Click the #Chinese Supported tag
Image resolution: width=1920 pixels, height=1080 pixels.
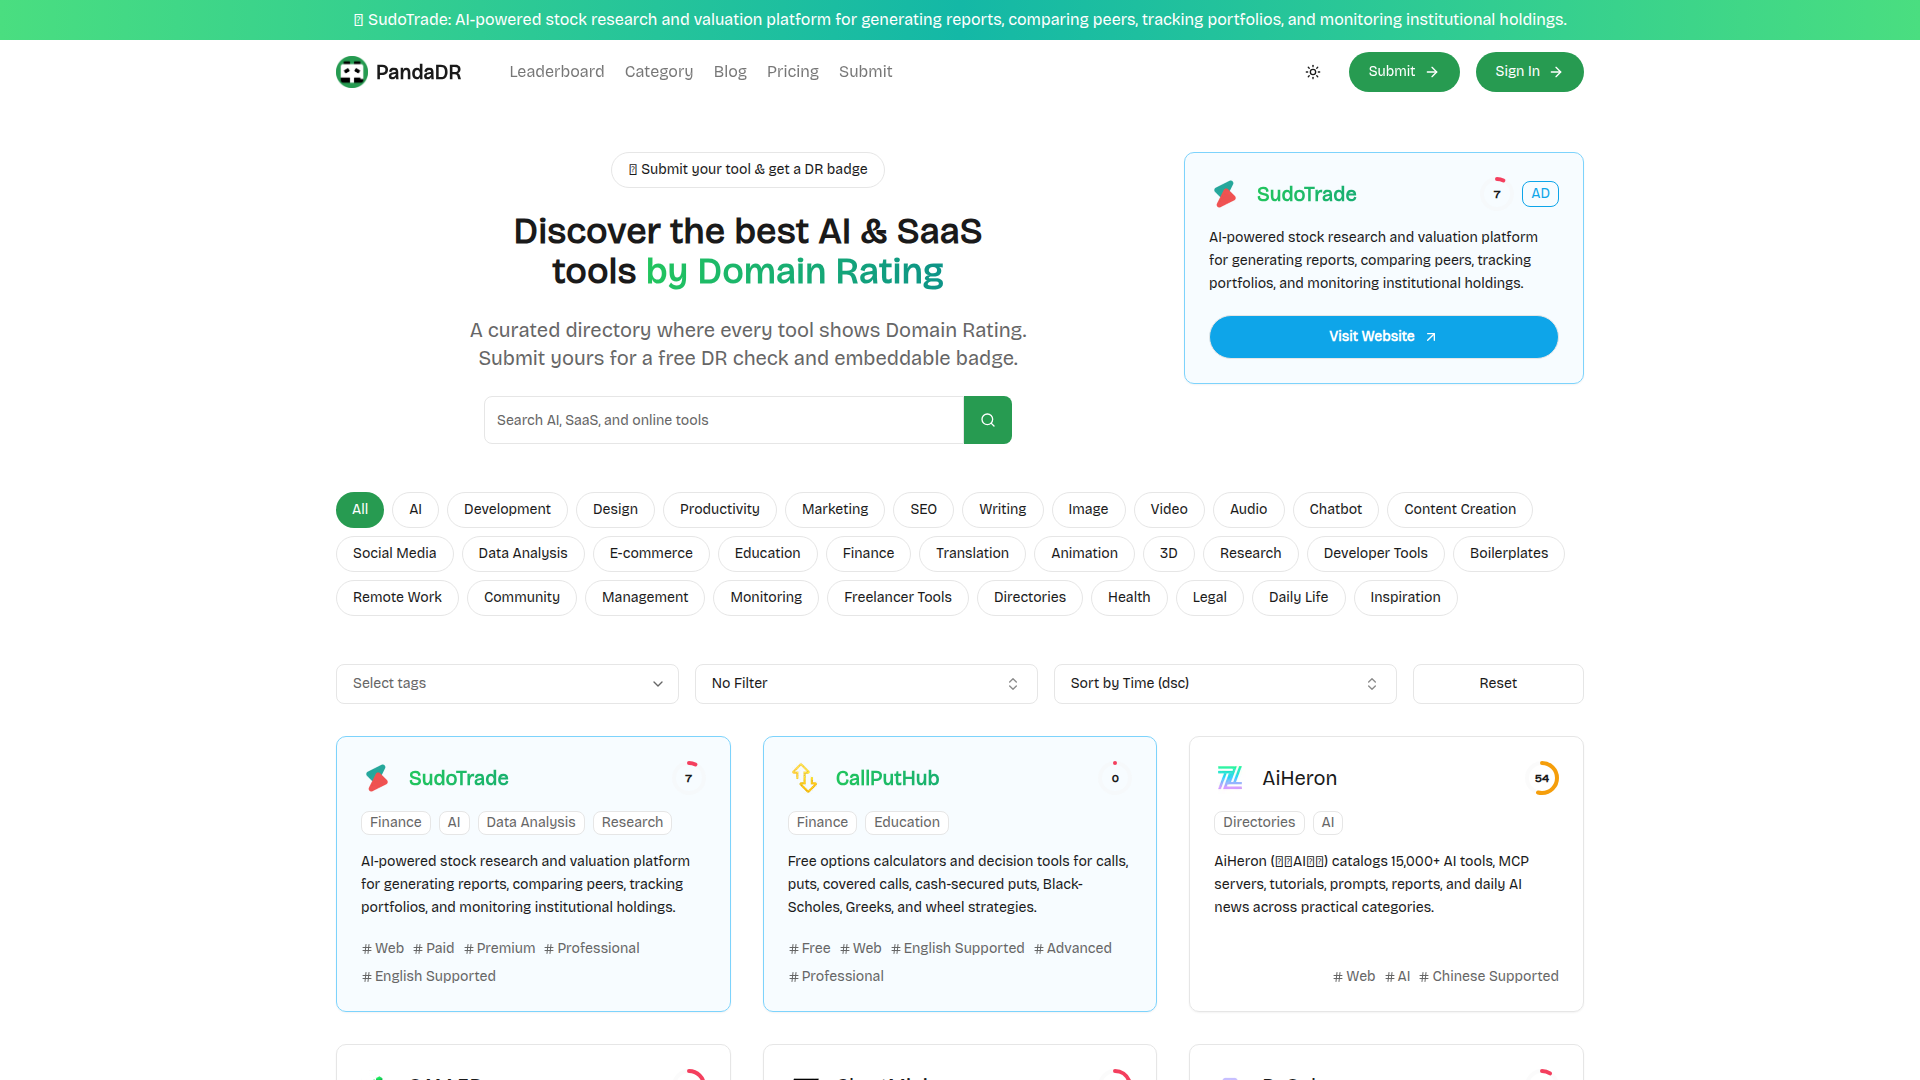pyautogui.click(x=1489, y=977)
